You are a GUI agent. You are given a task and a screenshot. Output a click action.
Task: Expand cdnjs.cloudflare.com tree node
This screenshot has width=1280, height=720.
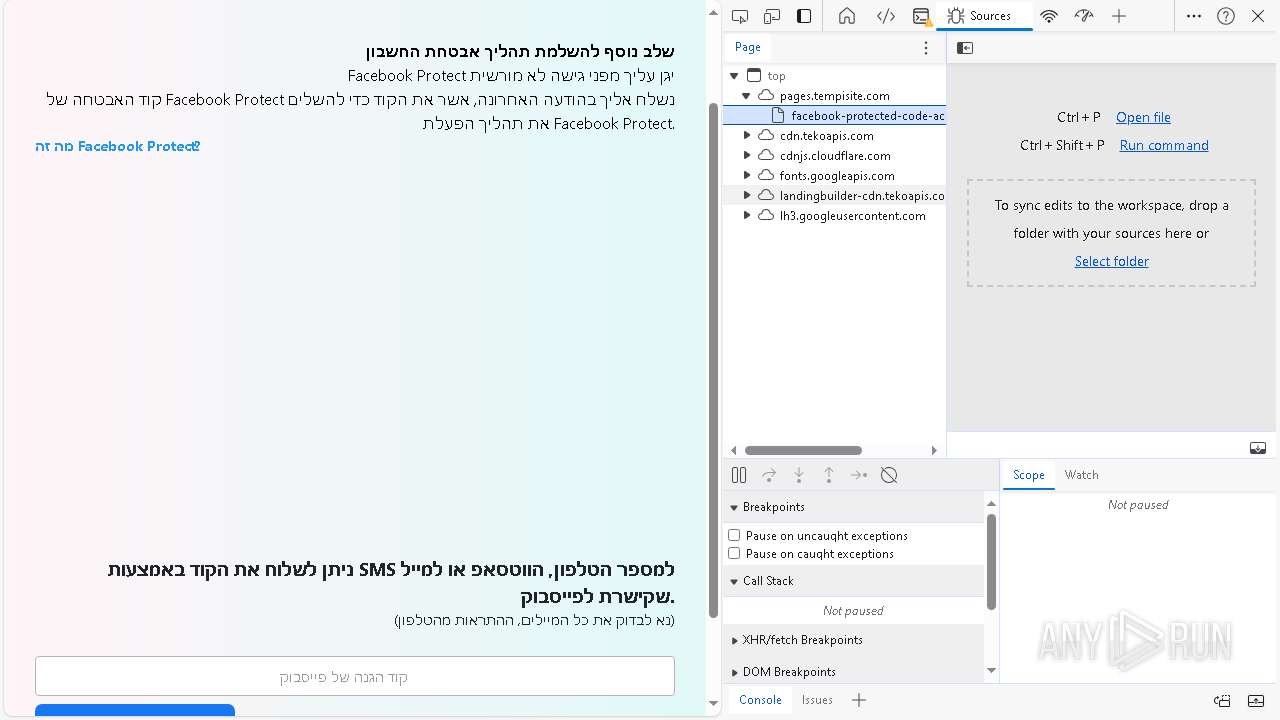coord(746,156)
